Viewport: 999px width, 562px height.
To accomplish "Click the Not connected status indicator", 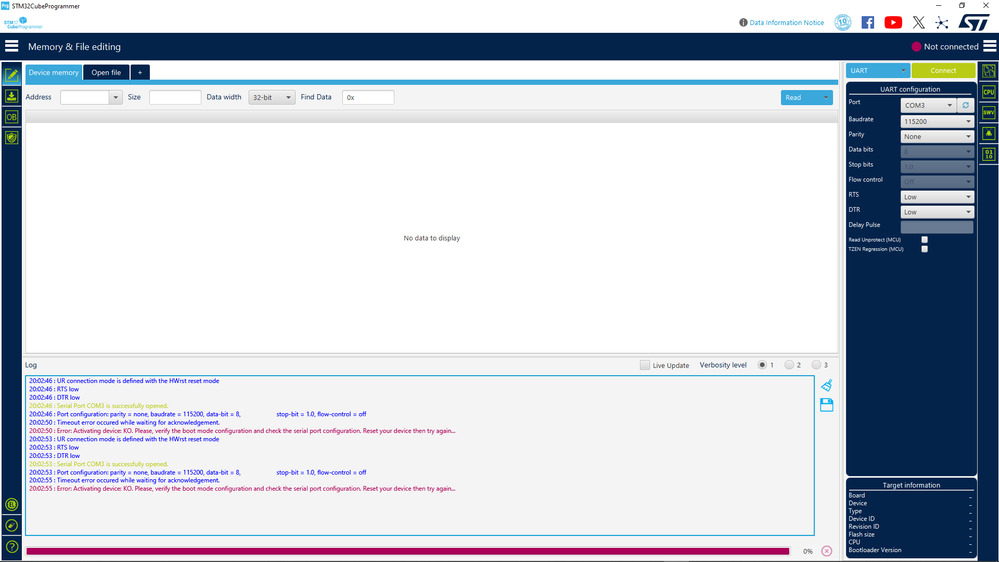I will [x=945, y=47].
